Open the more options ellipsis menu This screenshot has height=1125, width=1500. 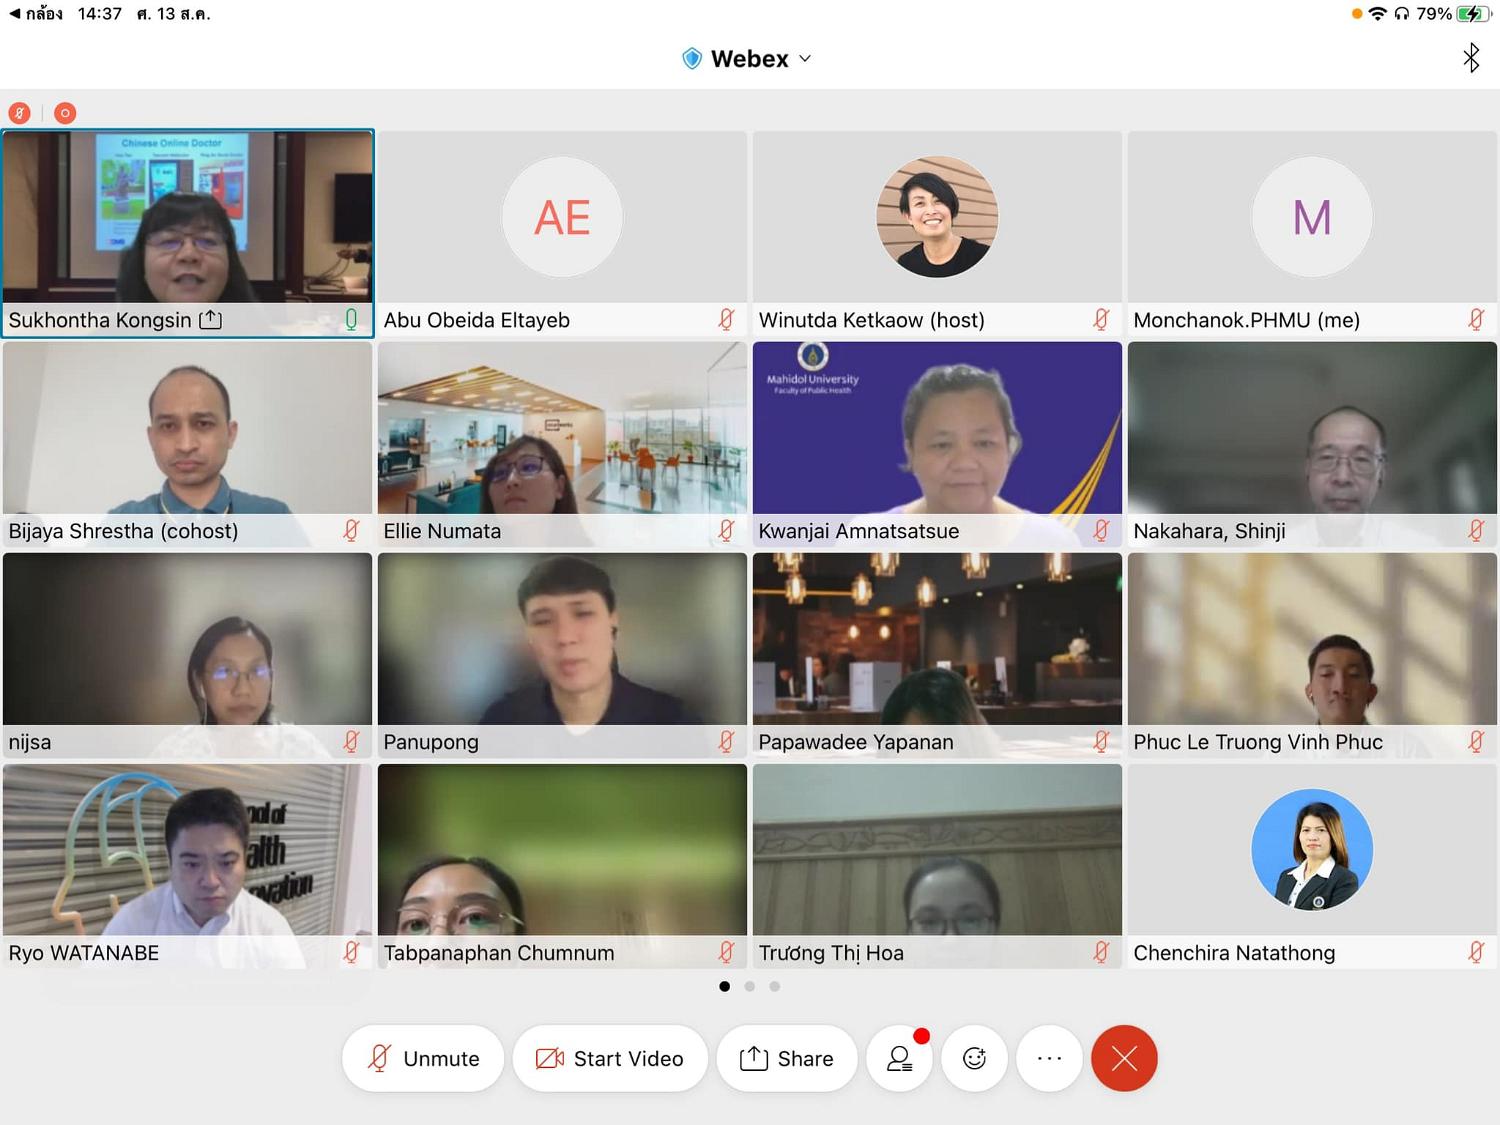tap(1049, 1058)
